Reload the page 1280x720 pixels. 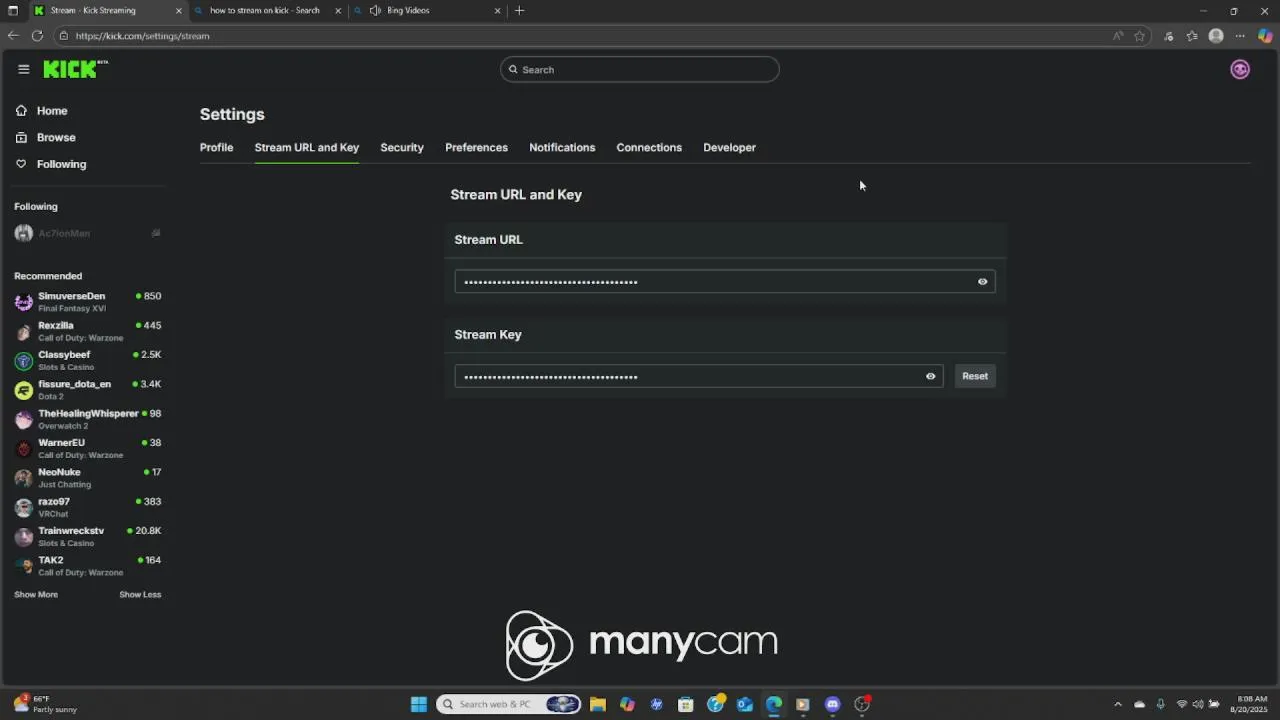point(37,36)
